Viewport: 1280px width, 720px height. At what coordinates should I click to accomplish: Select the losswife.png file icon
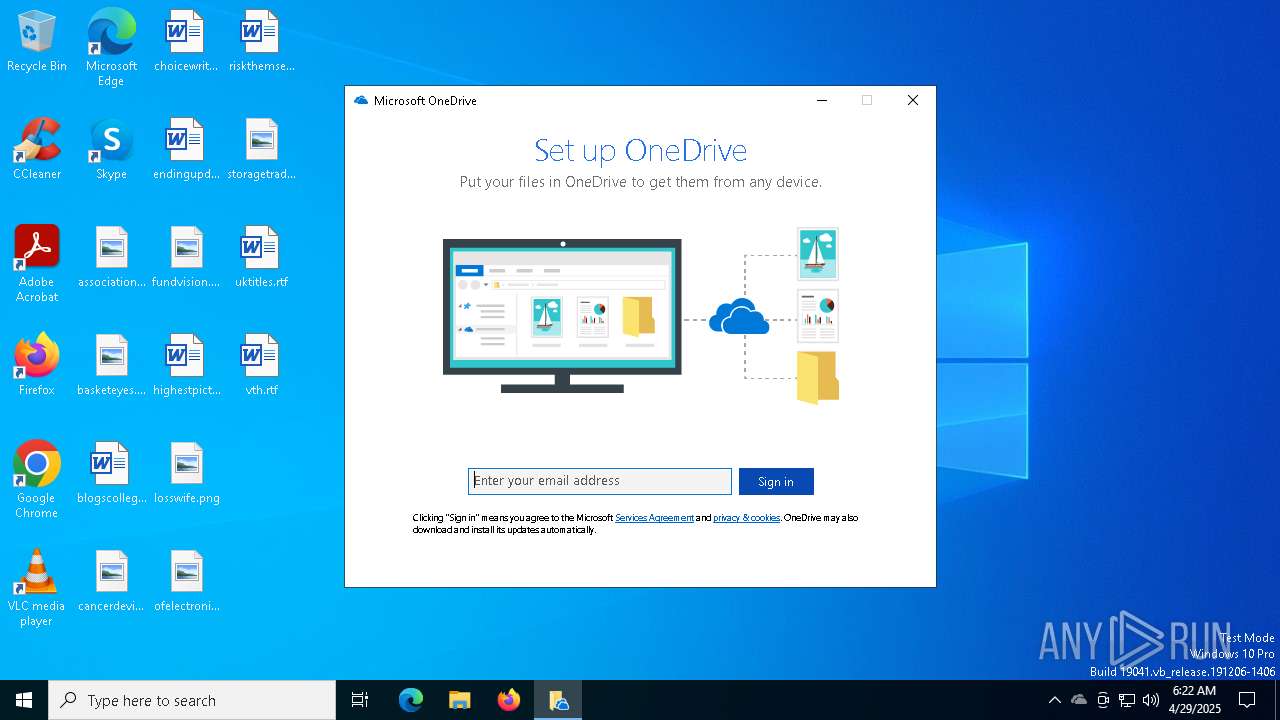tap(186, 474)
